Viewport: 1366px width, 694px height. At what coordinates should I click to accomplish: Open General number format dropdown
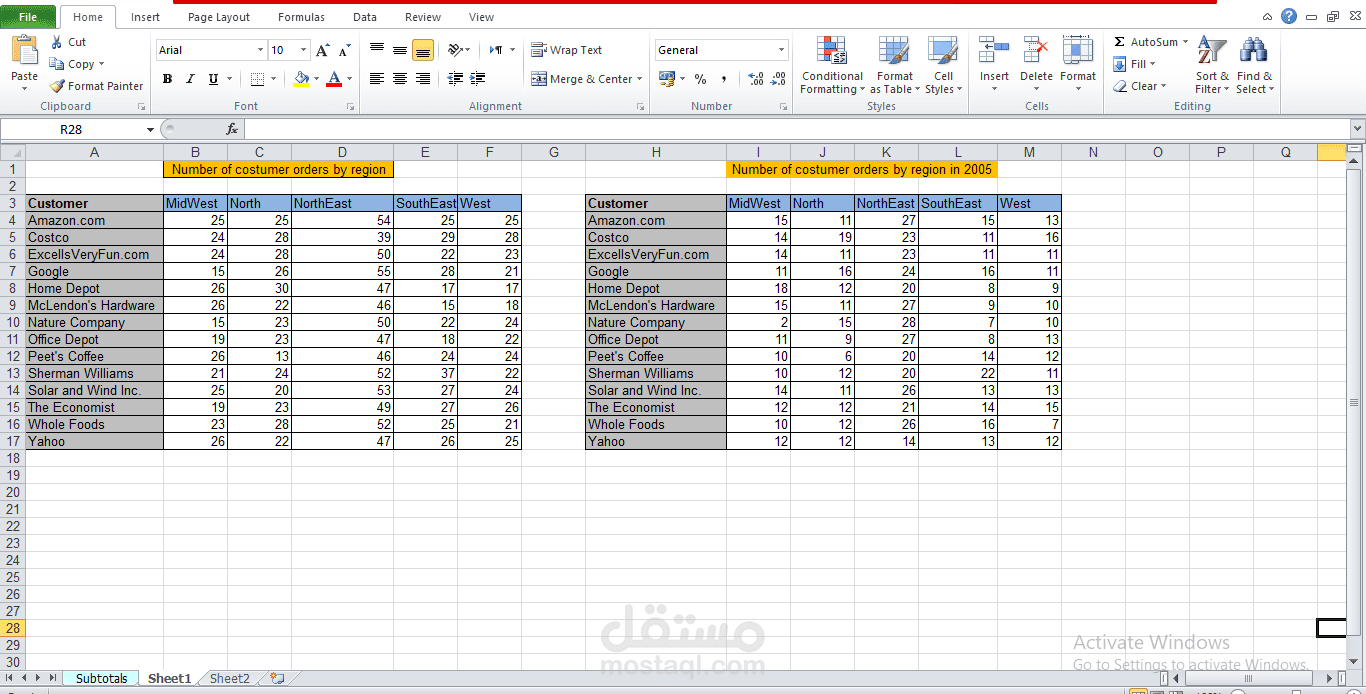click(782, 50)
